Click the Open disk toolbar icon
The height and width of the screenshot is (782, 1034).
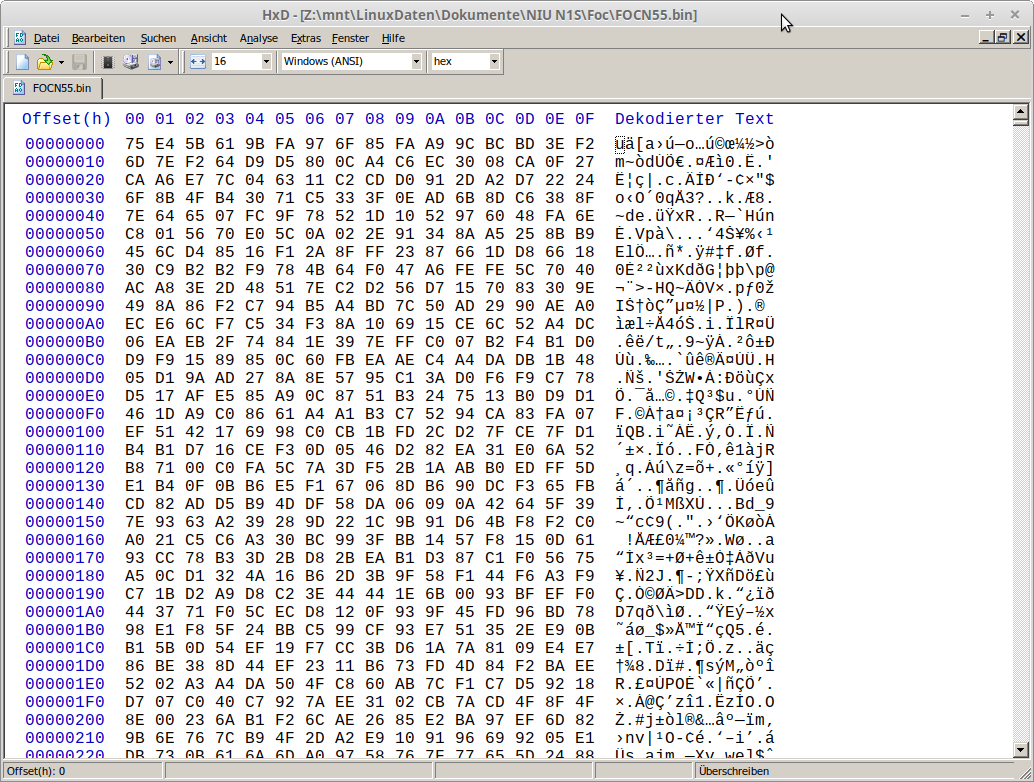click(x=131, y=62)
